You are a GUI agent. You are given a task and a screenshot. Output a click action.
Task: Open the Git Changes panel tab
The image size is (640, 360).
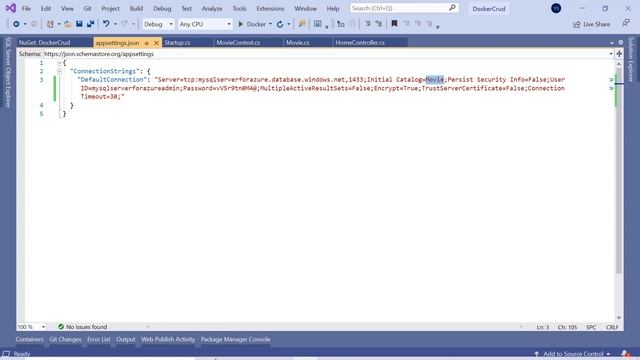tap(65, 339)
